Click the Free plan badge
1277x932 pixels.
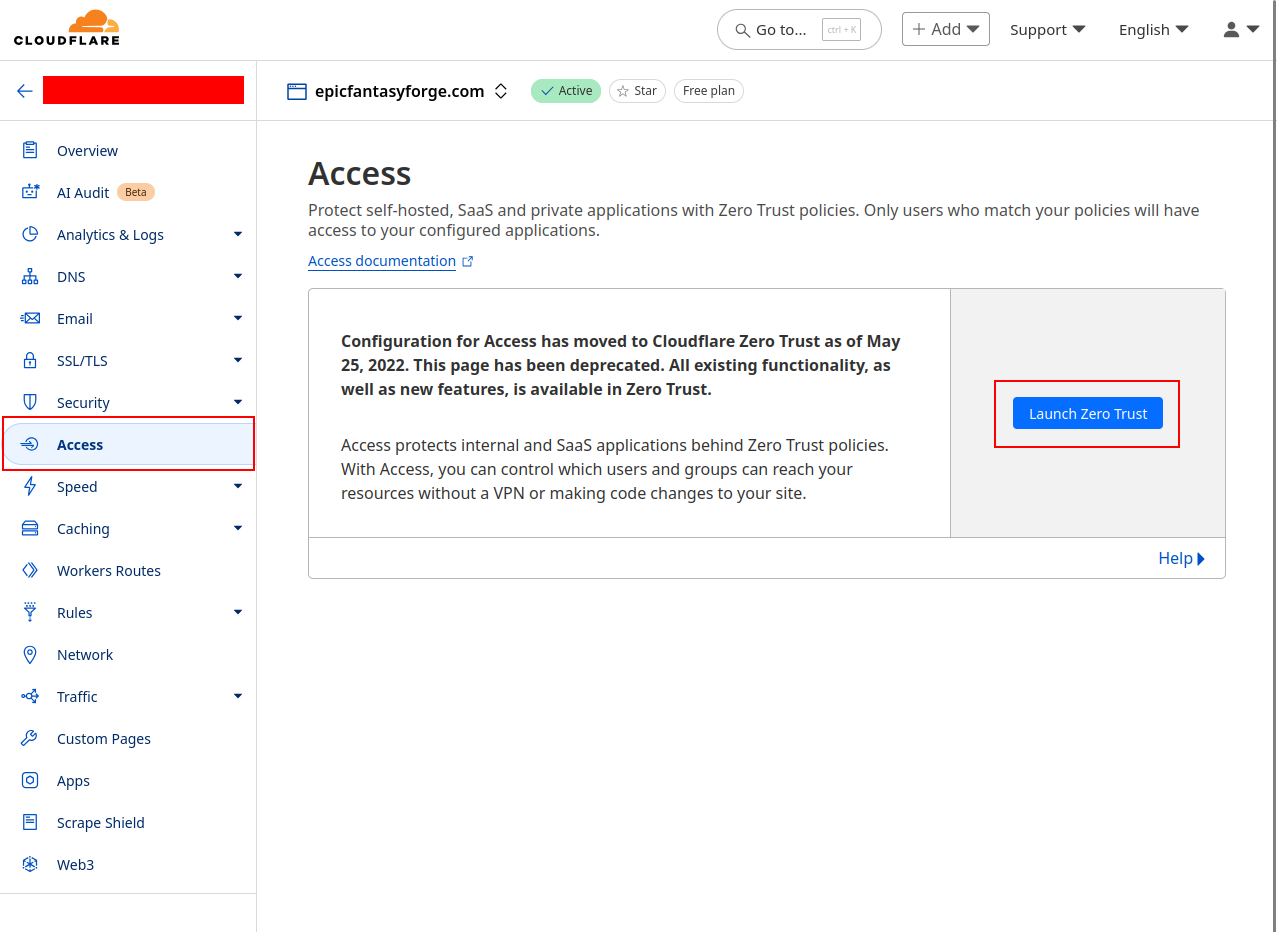click(709, 91)
